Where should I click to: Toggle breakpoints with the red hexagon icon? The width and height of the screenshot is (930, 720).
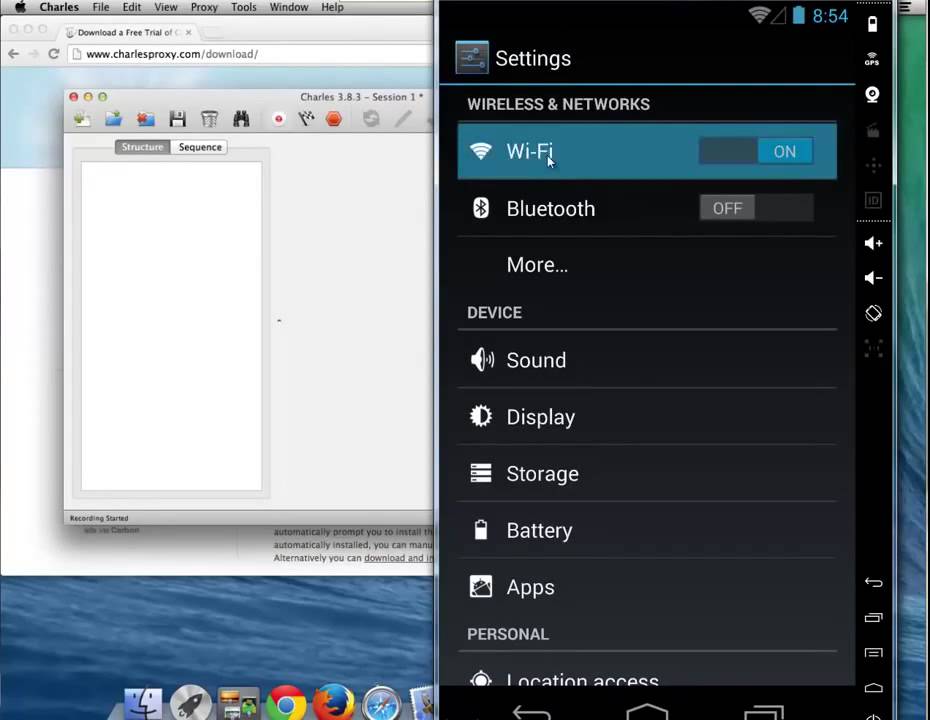[x=334, y=119]
